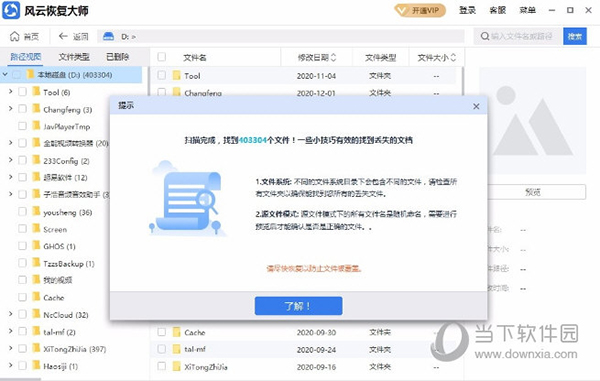Sort by 修改日期 using its sort arrows
This screenshot has width=600, height=381.
pyautogui.click(x=333, y=57)
